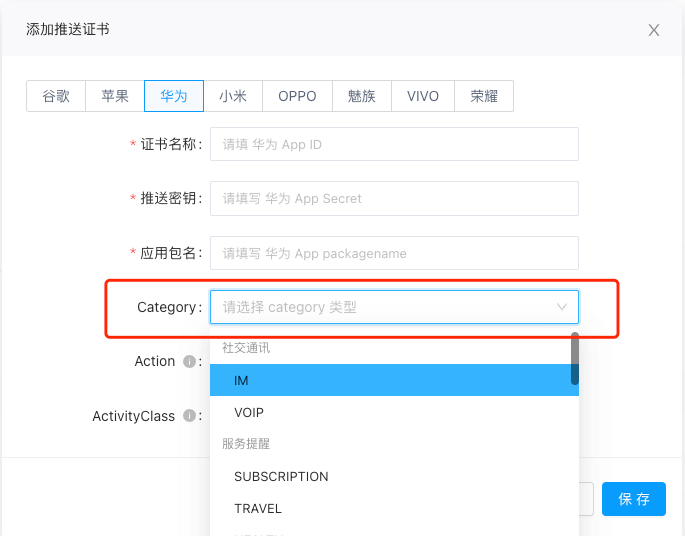Switch to the 荣耀 tab
This screenshot has width=685, height=536.
(484, 96)
